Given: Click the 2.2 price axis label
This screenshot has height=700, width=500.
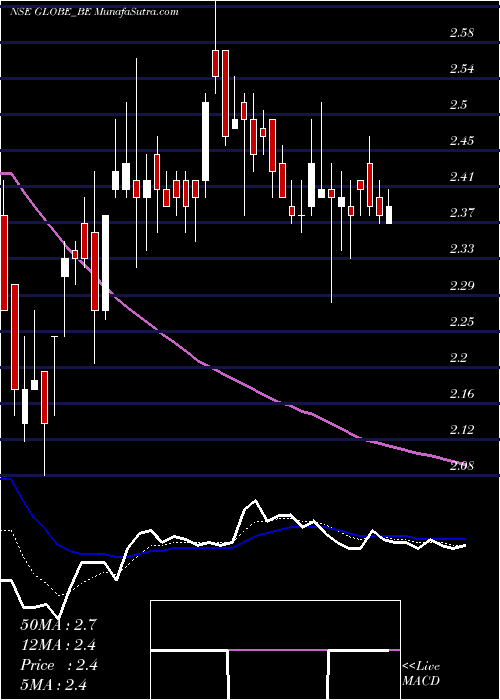Looking at the screenshot, I should (x=458, y=358).
